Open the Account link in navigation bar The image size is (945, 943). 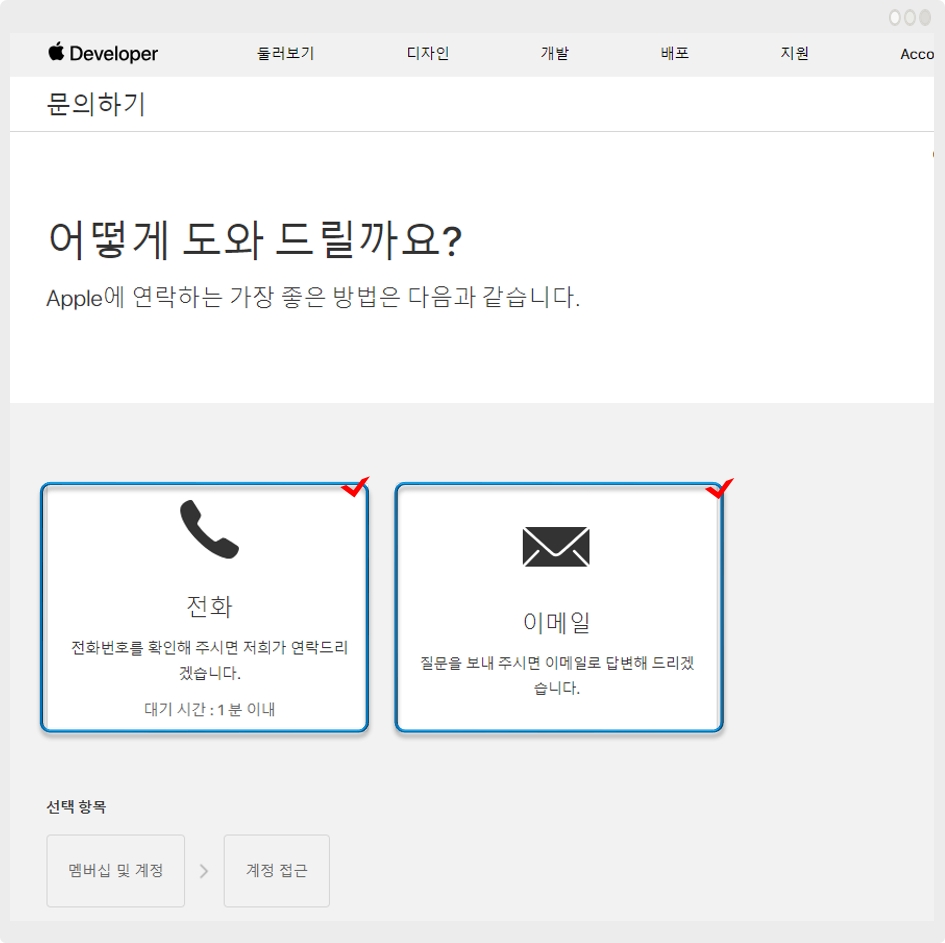tap(917, 55)
